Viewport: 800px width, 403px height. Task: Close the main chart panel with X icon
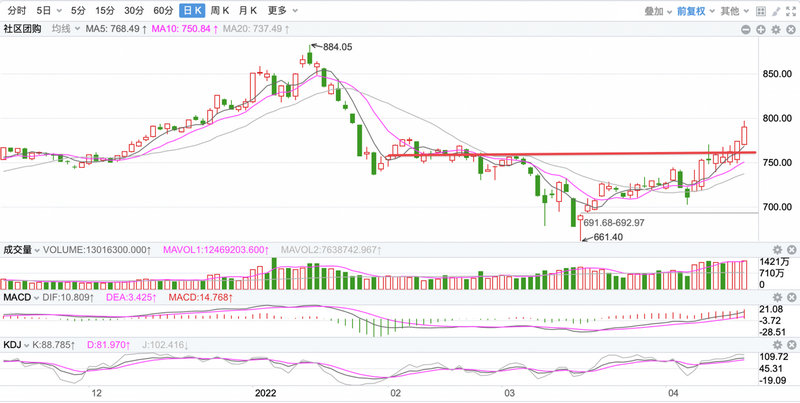coord(792,30)
